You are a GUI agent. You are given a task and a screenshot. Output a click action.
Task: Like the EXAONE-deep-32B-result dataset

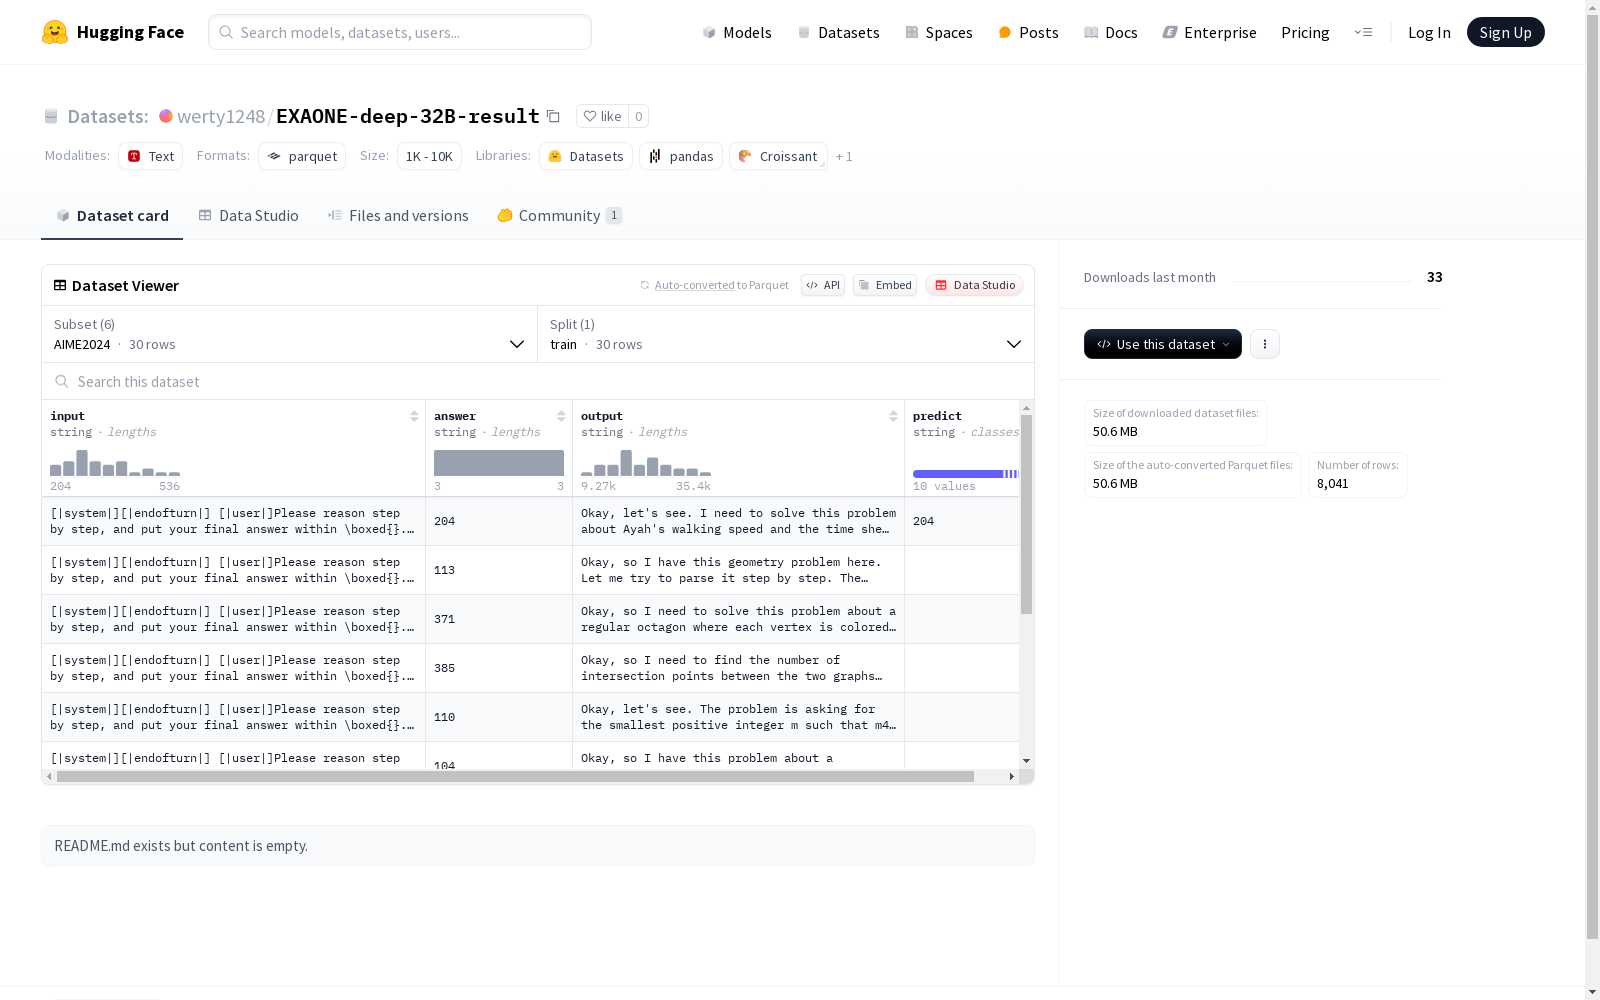[x=602, y=116]
